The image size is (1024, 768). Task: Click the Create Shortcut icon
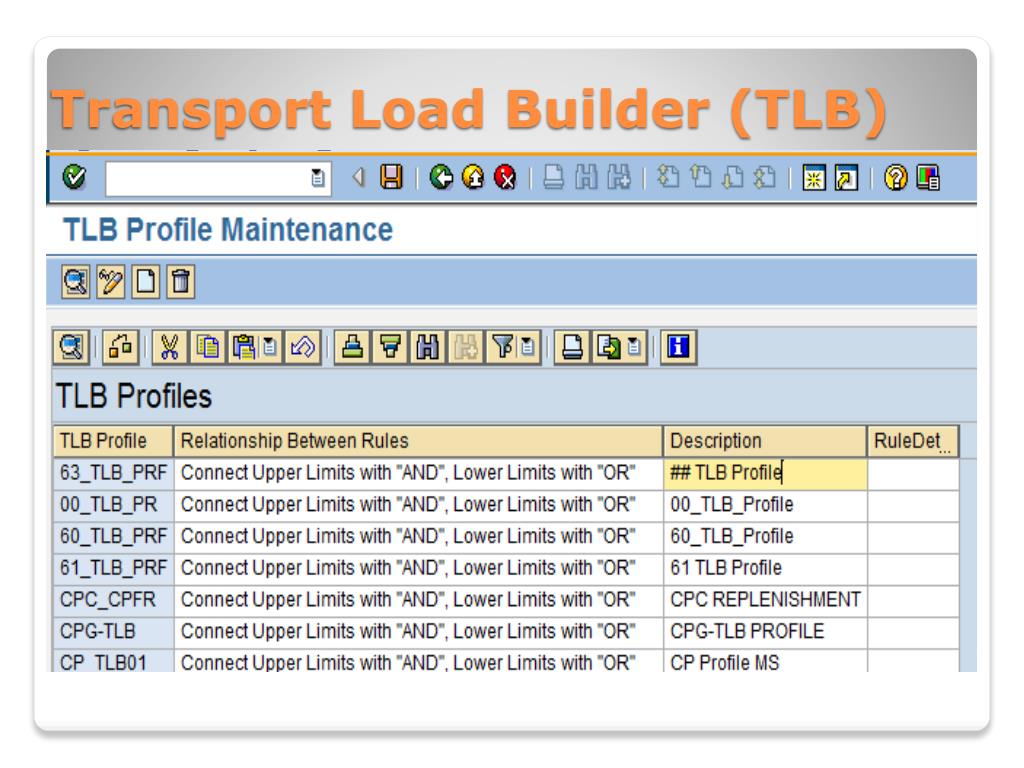click(x=846, y=178)
